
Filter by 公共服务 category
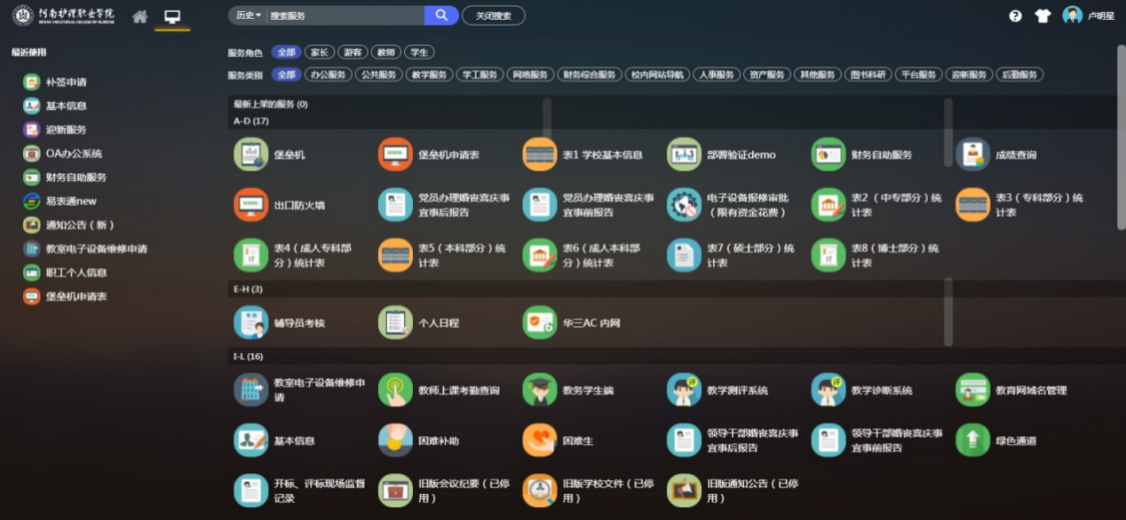[x=378, y=75]
